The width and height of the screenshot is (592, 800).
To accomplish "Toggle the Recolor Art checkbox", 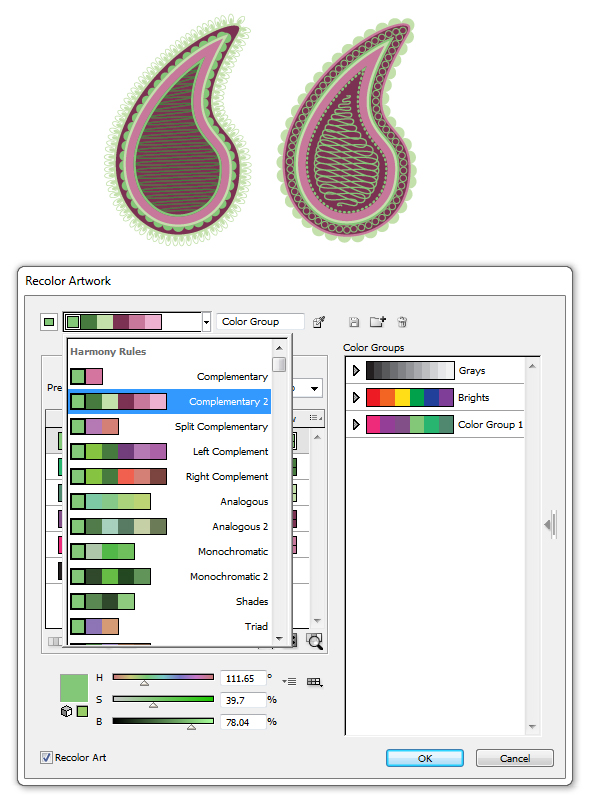I will click(x=46, y=758).
